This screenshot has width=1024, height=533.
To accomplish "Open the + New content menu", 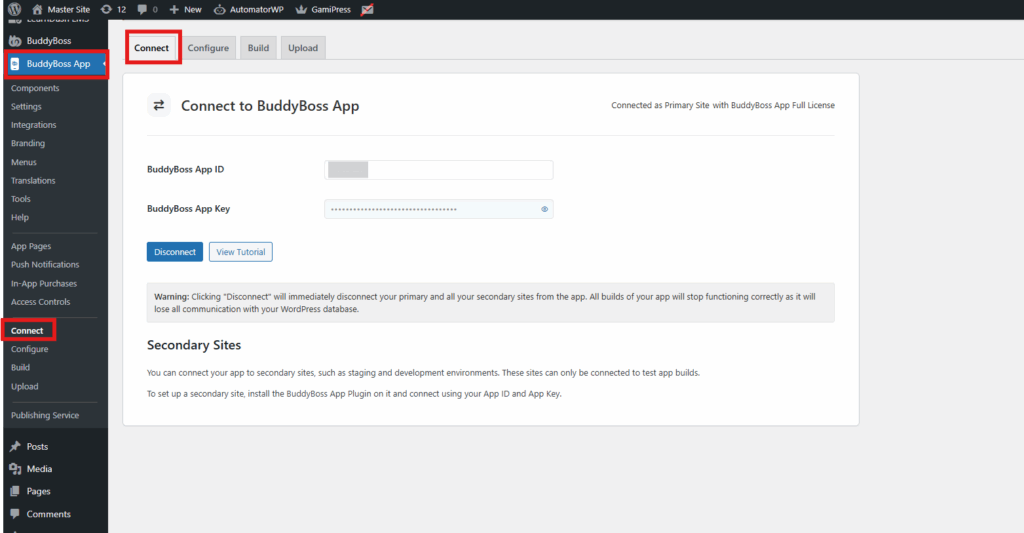I will tap(185, 9).
